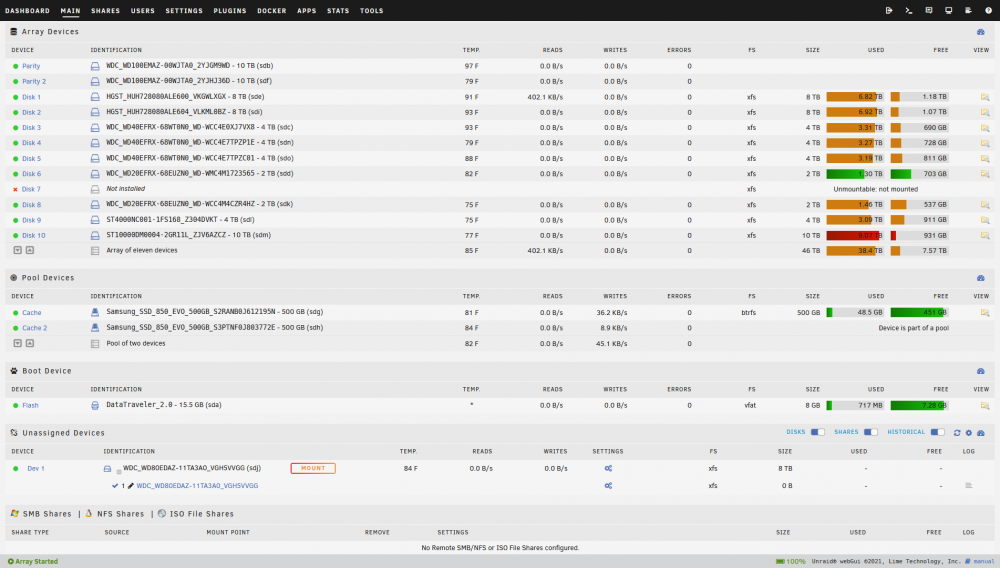Click pool totals up-arrow toggle

coord(29,344)
